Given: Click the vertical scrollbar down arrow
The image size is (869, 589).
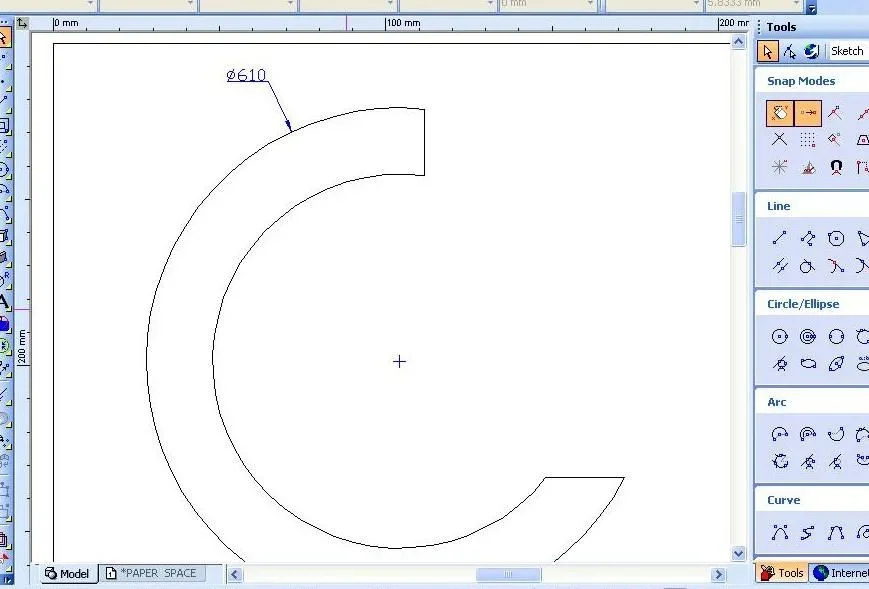Looking at the screenshot, I should tap(738, 553).
